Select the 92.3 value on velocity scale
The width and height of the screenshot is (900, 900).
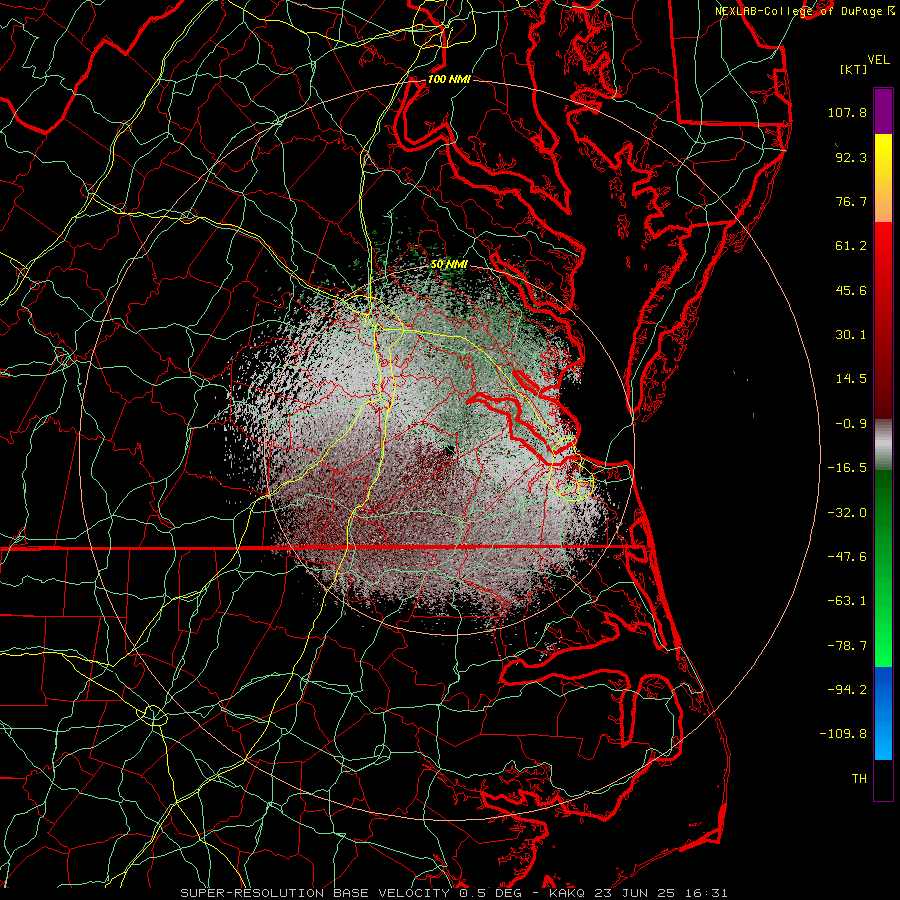[851, 157]
